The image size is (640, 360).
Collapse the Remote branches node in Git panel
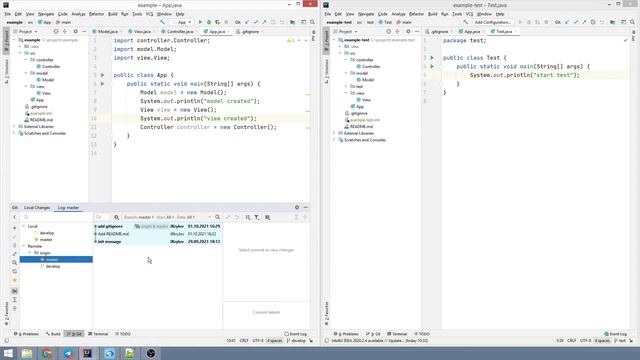[x=24, y=246]
